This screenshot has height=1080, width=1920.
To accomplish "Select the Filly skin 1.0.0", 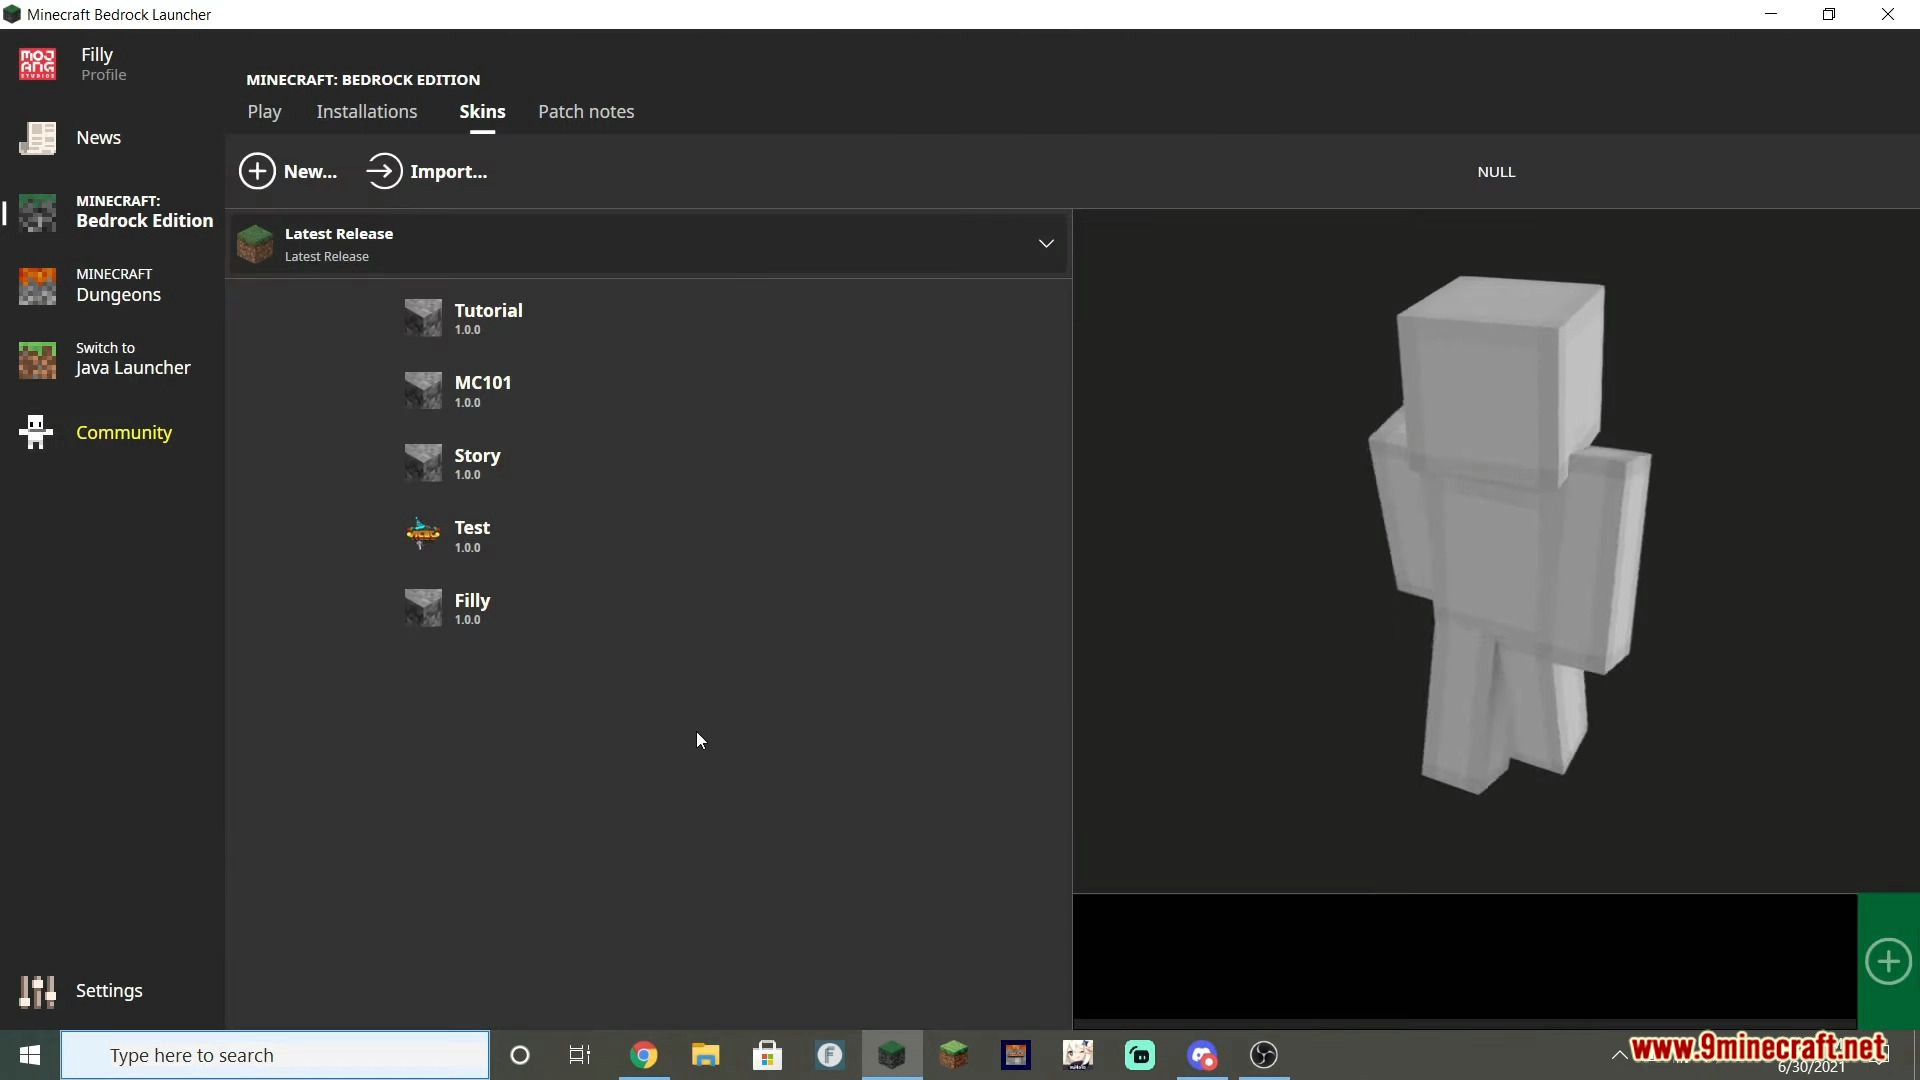I will [472, 608].
